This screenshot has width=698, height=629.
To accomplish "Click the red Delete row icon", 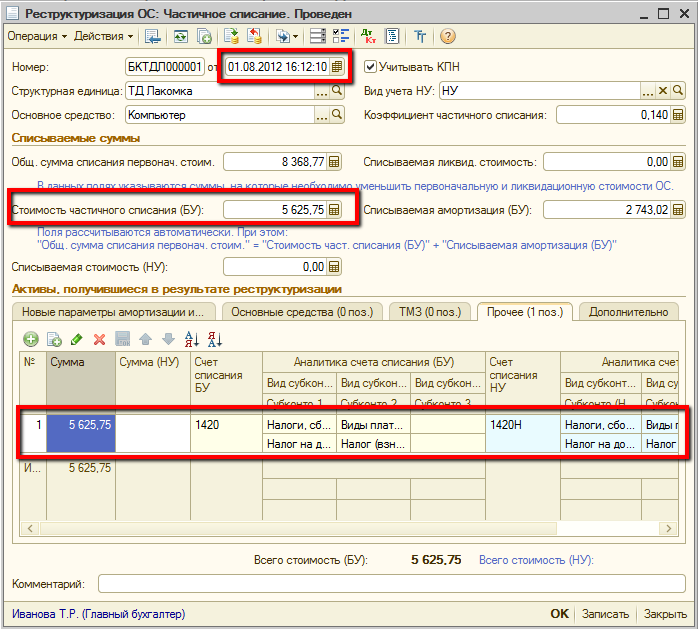I will coord(99,340).
